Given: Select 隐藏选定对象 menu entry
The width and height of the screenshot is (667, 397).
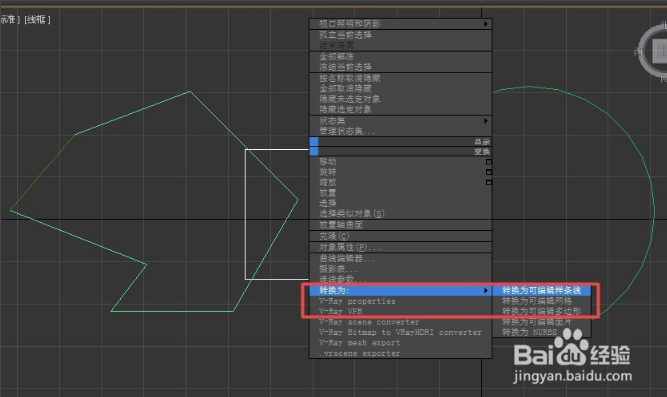Looking at the screenshot, I should 400,109.
